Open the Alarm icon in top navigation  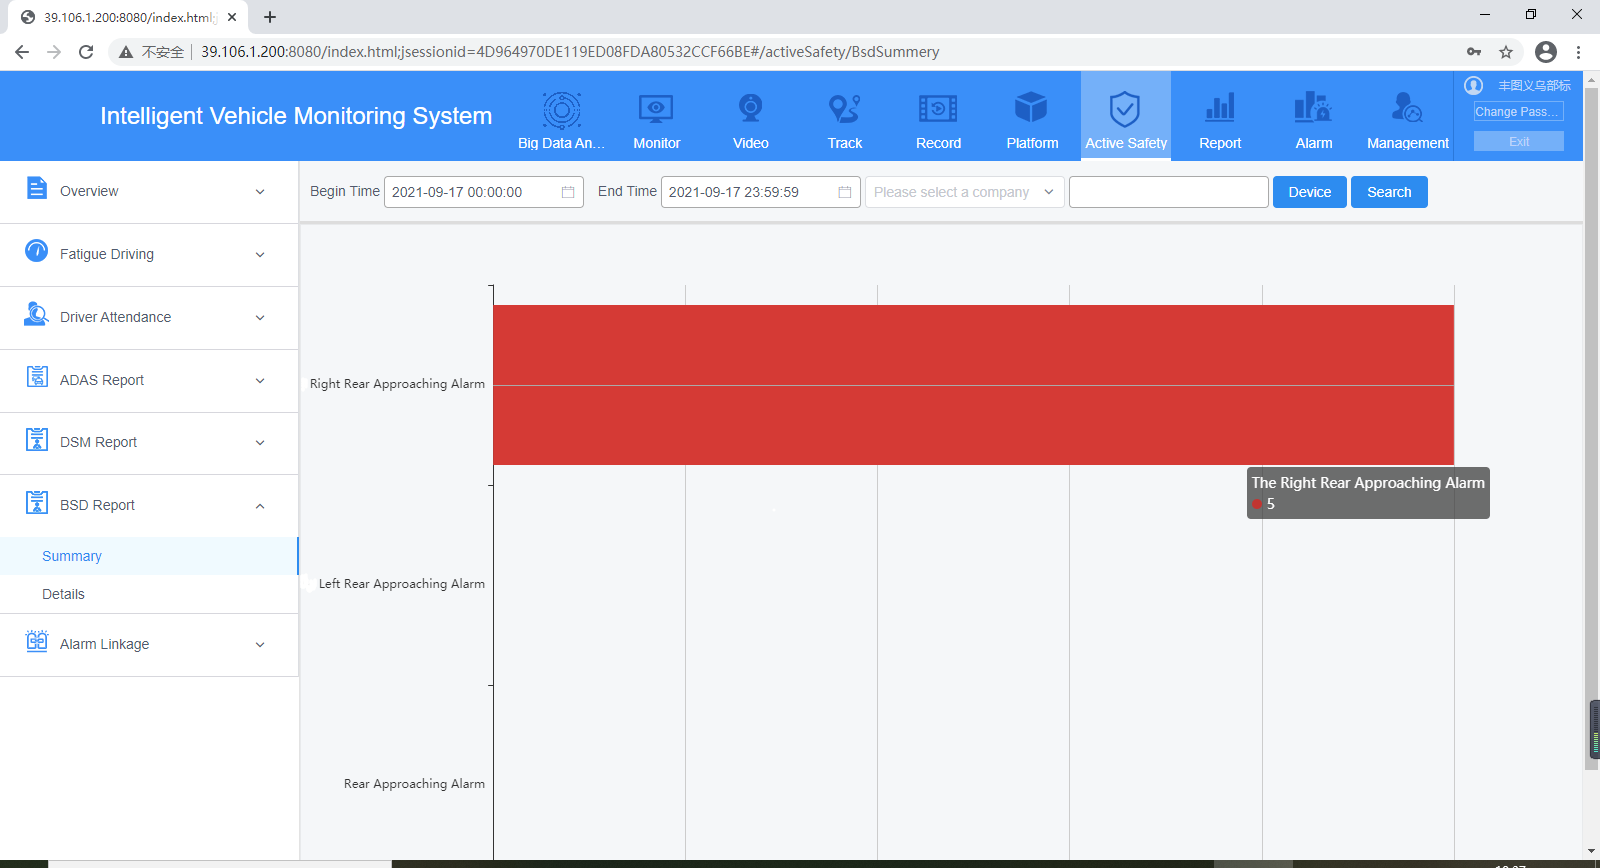[1313, 108]
